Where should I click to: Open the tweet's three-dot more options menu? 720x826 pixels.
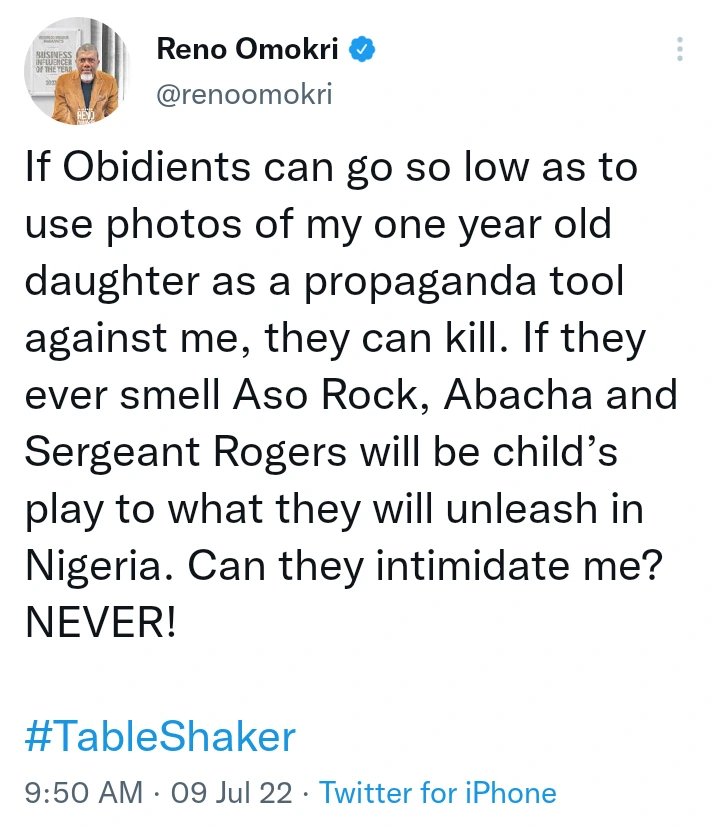pos(680,49)
